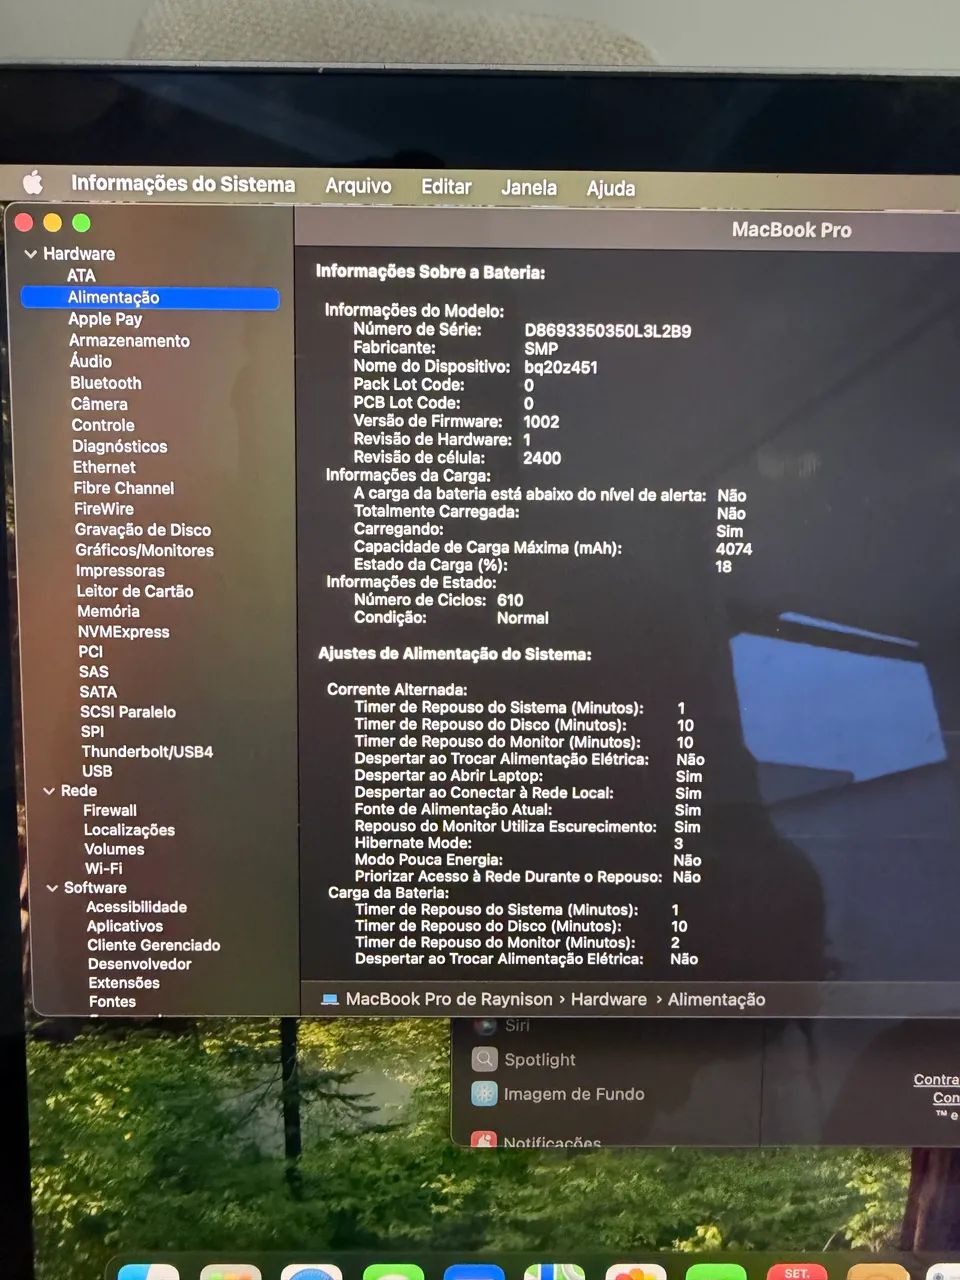Select Desenvolvedor under Software
Screen dimensions: 960x1280
coord(140,964)
